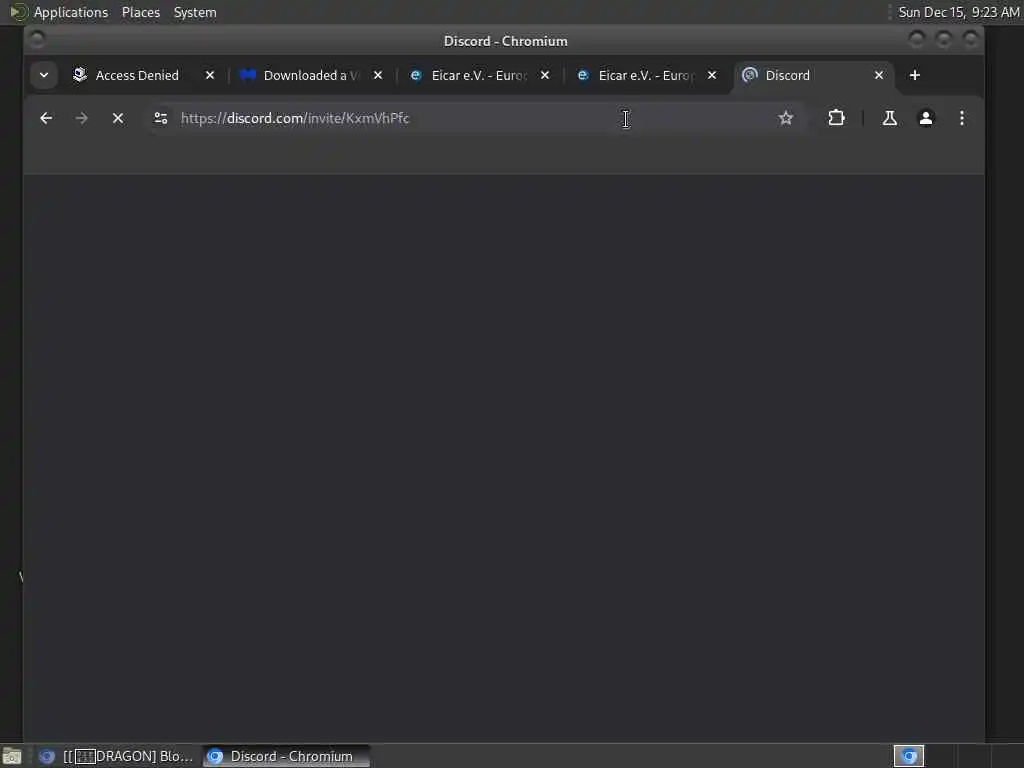This screenshot has height=768, width=1024.
Task: View site information icon in address bar
Action: (161, 118)
